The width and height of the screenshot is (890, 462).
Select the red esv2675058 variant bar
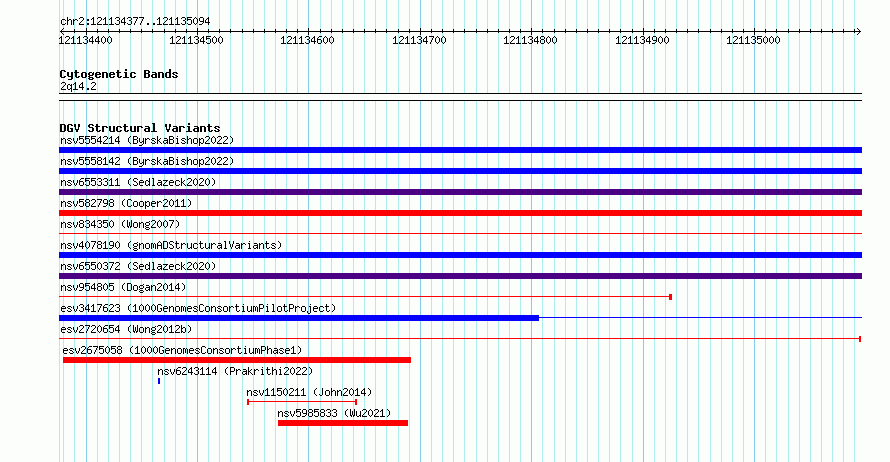[x=237, y=360]
